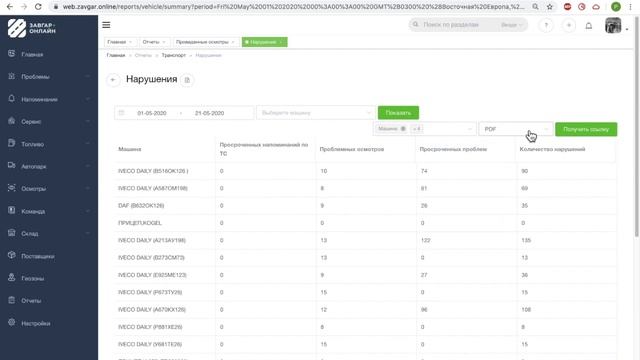Toggle the hamburger menu icon
Image resolution: width=640 pixels, height=360 pixels.
pyautogui.click(x=106, y=25)
